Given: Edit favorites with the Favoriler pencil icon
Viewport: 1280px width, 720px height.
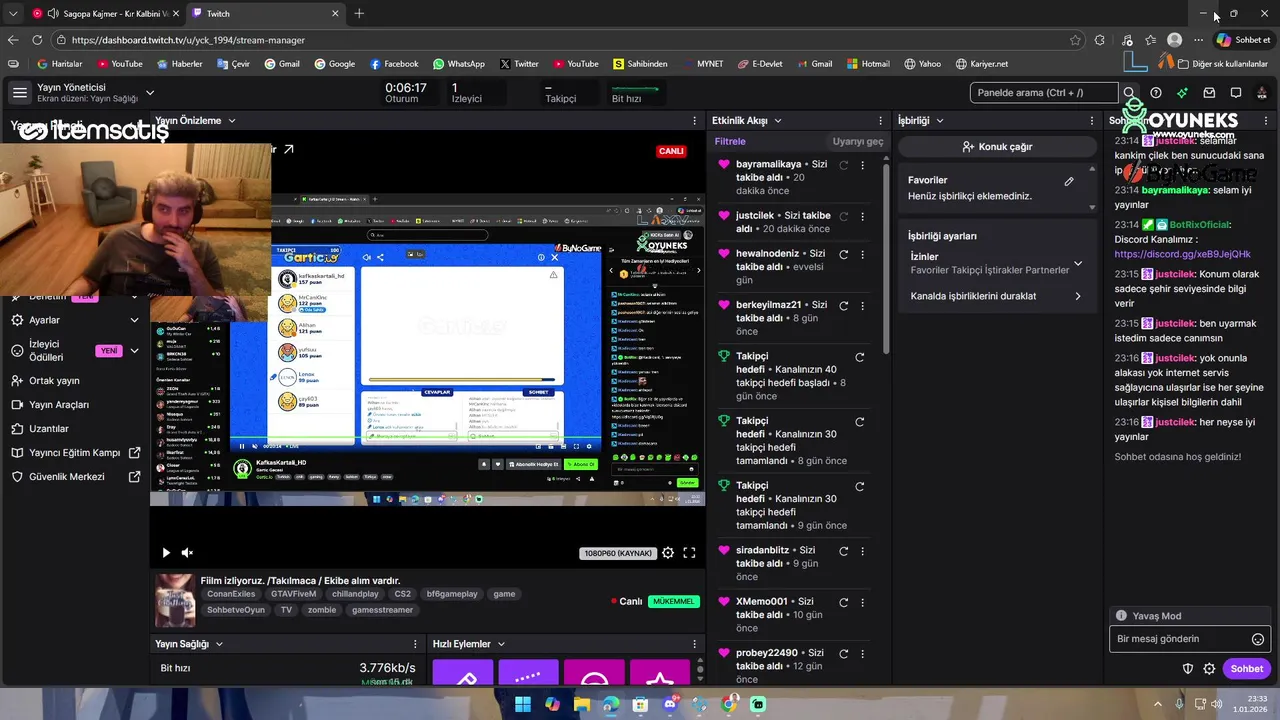Looking at the screenshot, I should tap(1069, 181).
